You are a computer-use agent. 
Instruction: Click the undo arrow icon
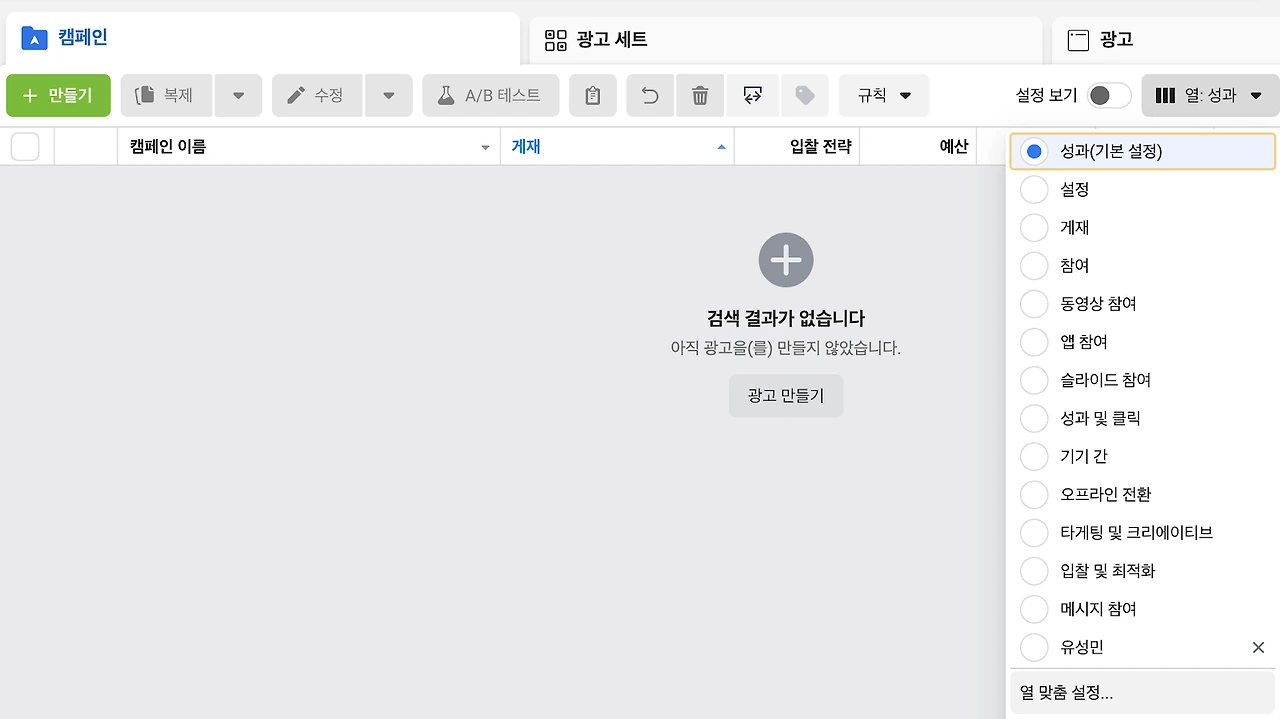coord(650,96)
